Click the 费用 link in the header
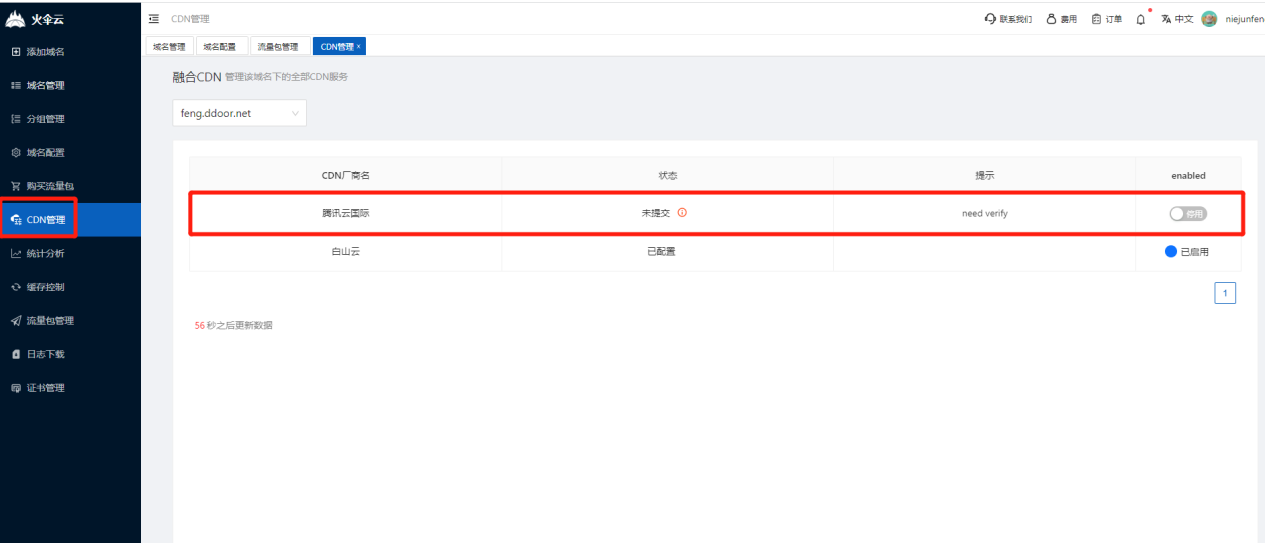Image resolution: width=1265 pixels, height=543 pixels. [x=1062, y=19]
